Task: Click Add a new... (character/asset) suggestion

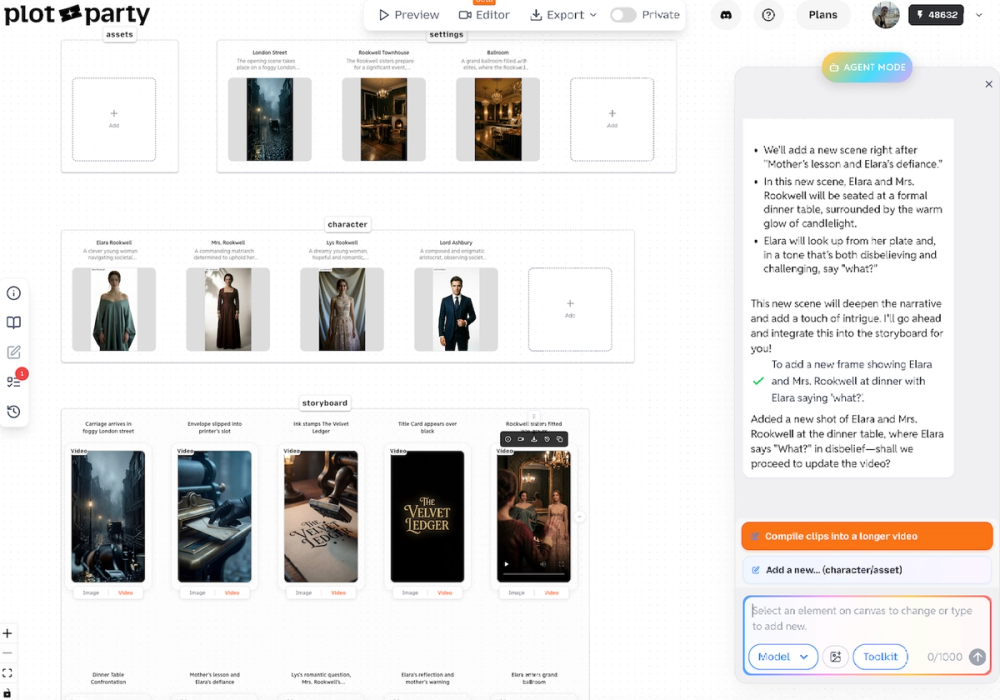Action: pos(867,570)
